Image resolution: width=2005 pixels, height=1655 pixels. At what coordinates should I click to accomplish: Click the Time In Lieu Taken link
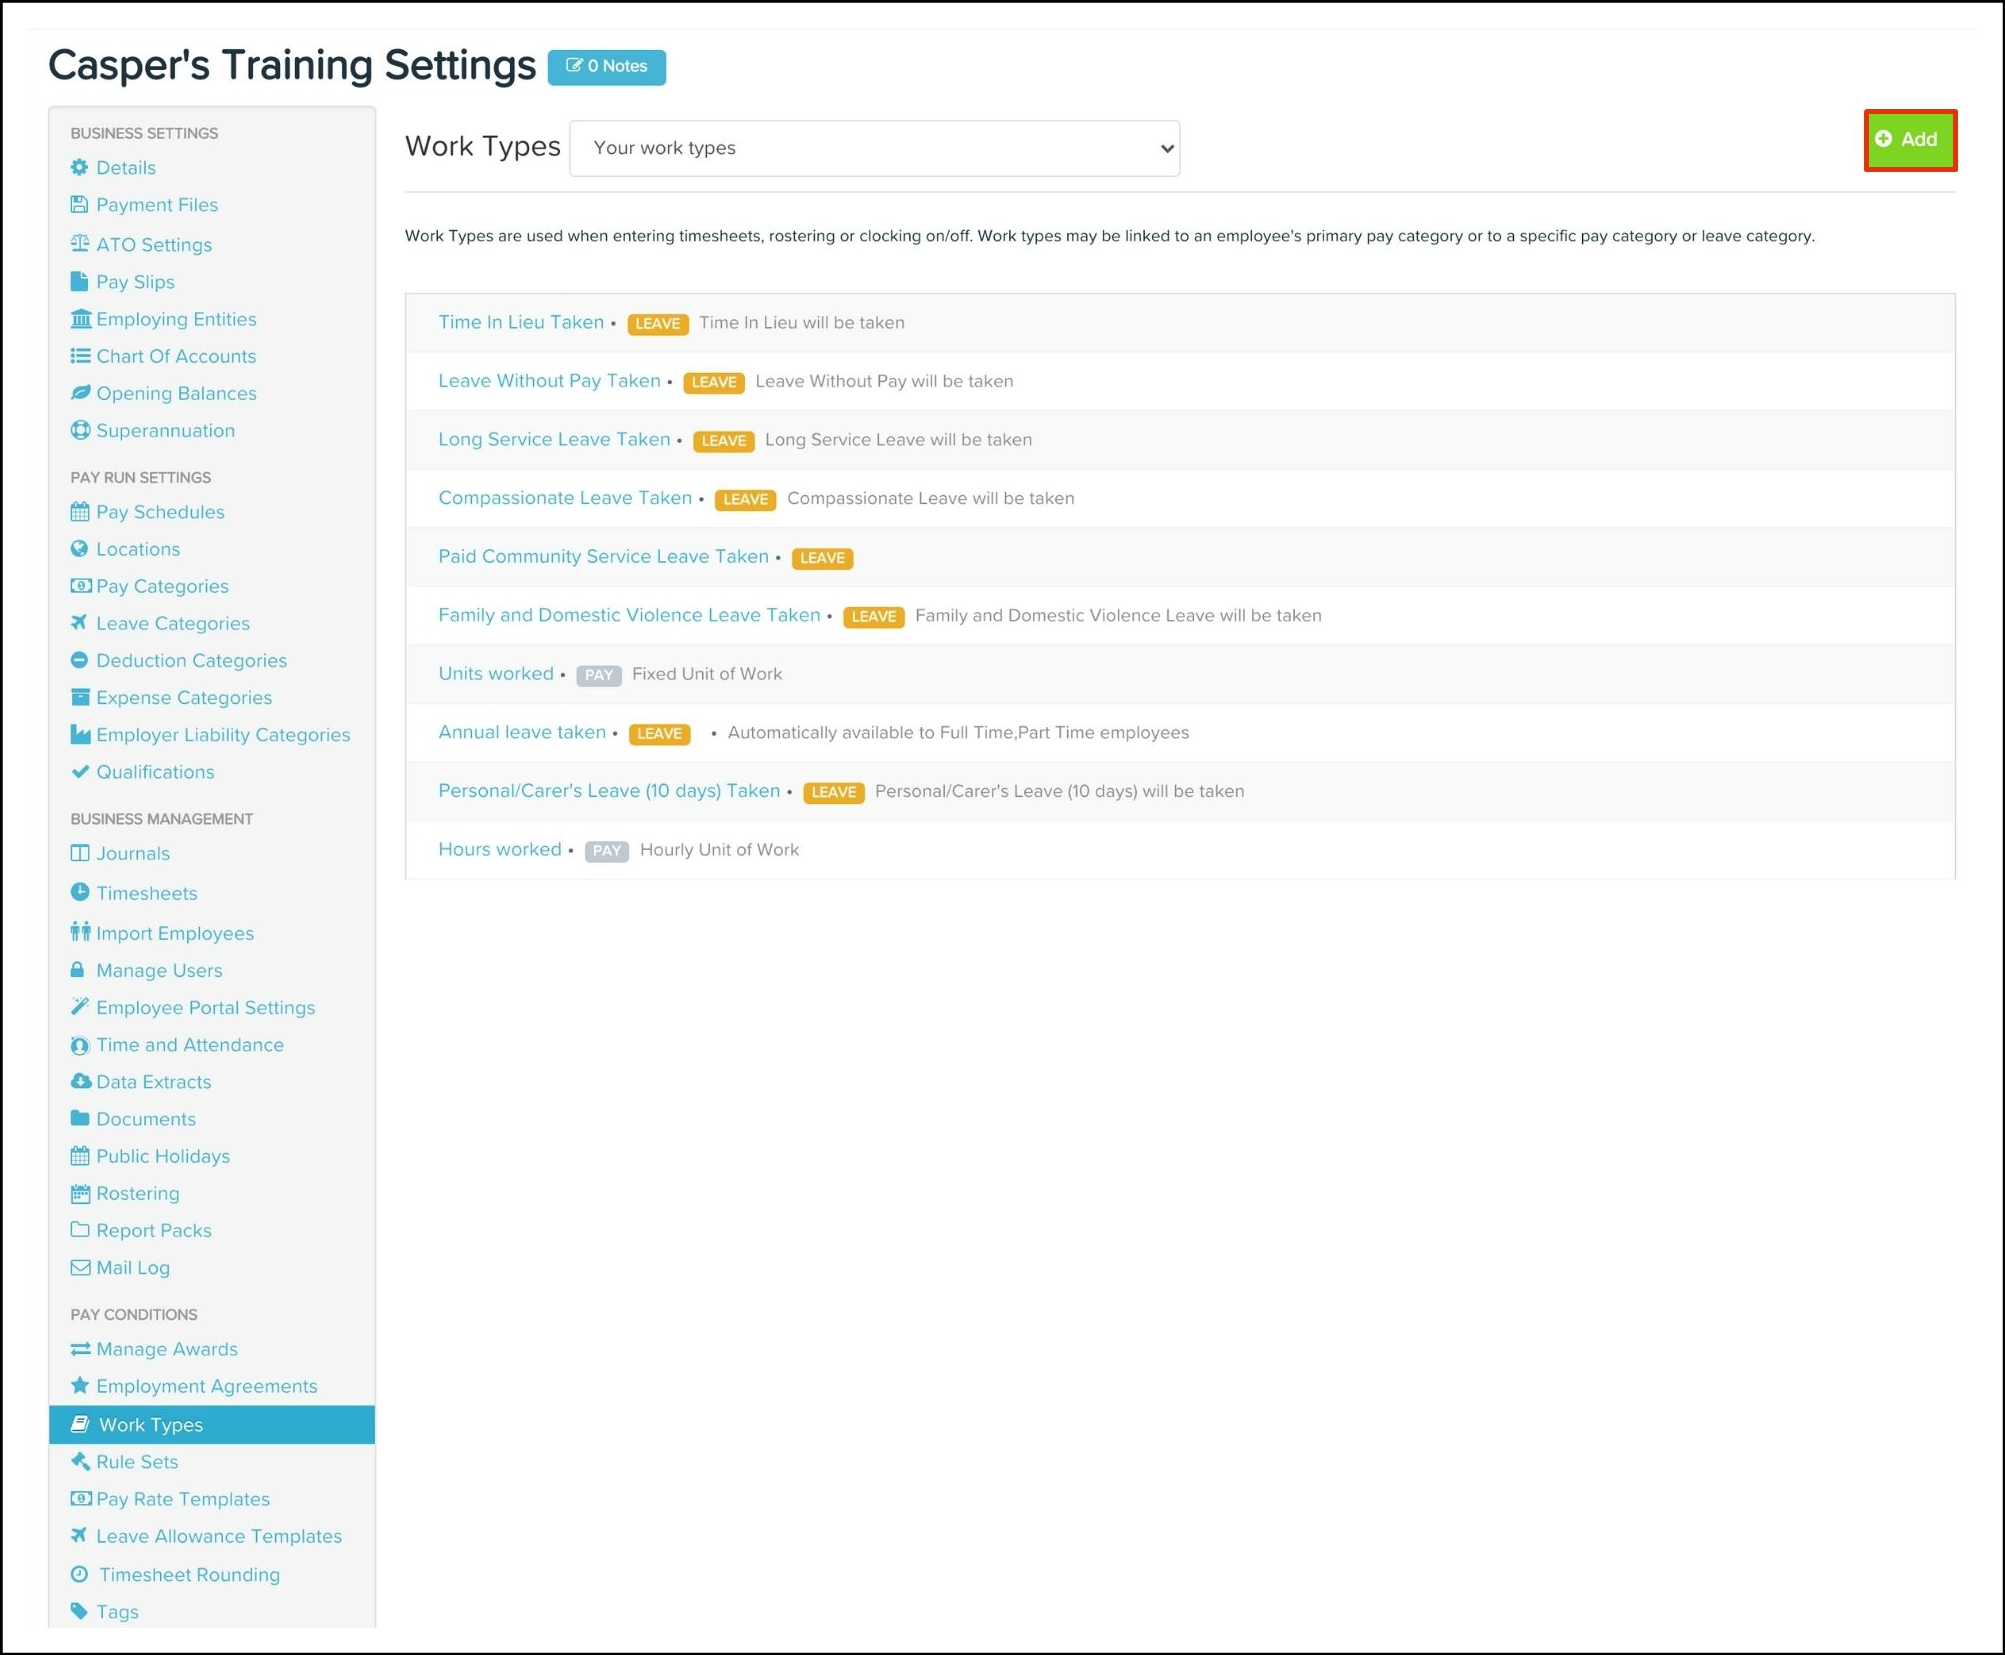pyautogui.click(x=520, y=322)
